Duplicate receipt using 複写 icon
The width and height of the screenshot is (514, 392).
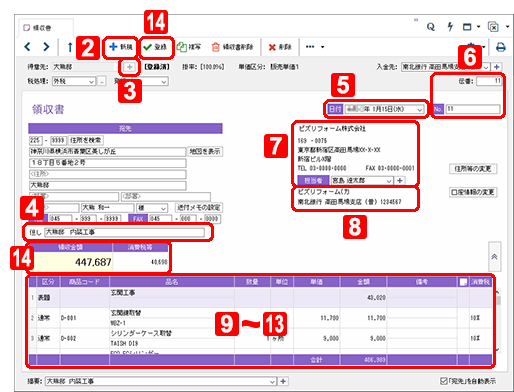tap(189, 47)
